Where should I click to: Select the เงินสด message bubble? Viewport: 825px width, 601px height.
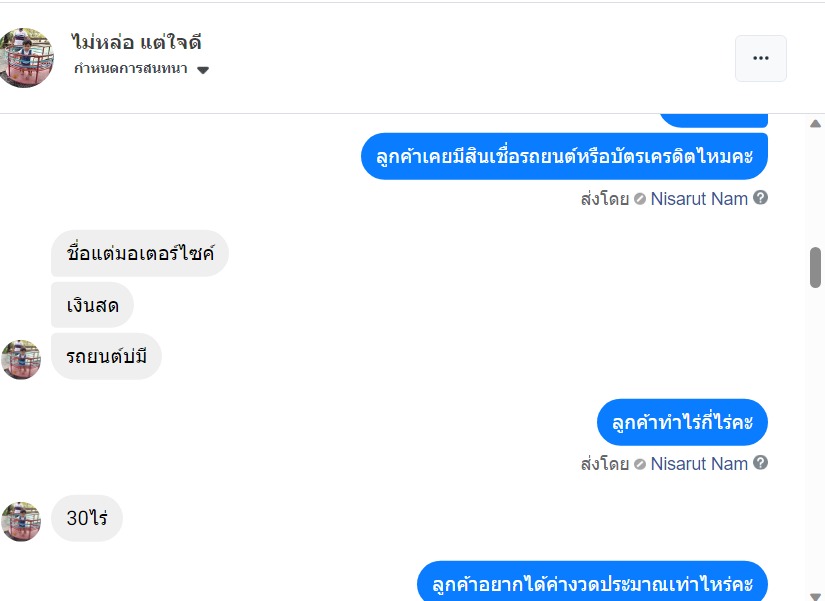92,305
